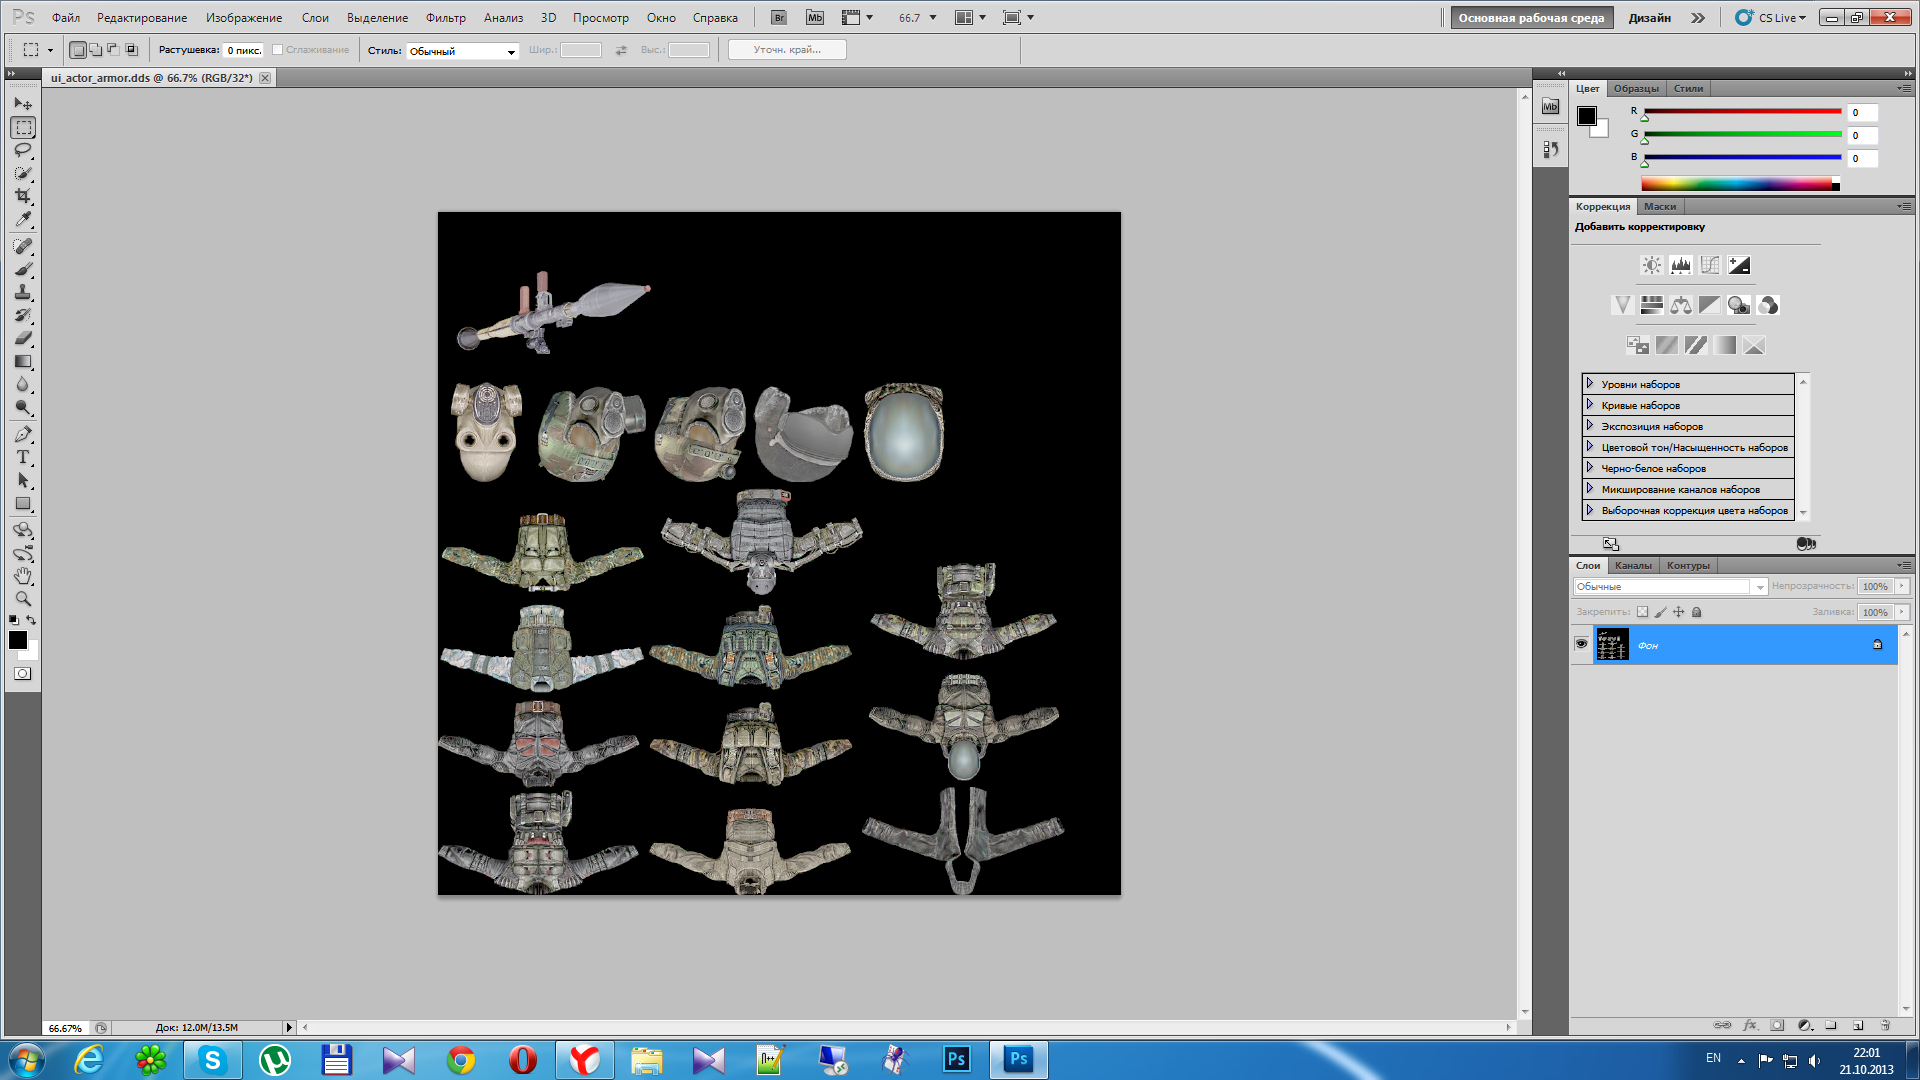
Task: Select the Horizontal Type tool
Action: (23, 457)
